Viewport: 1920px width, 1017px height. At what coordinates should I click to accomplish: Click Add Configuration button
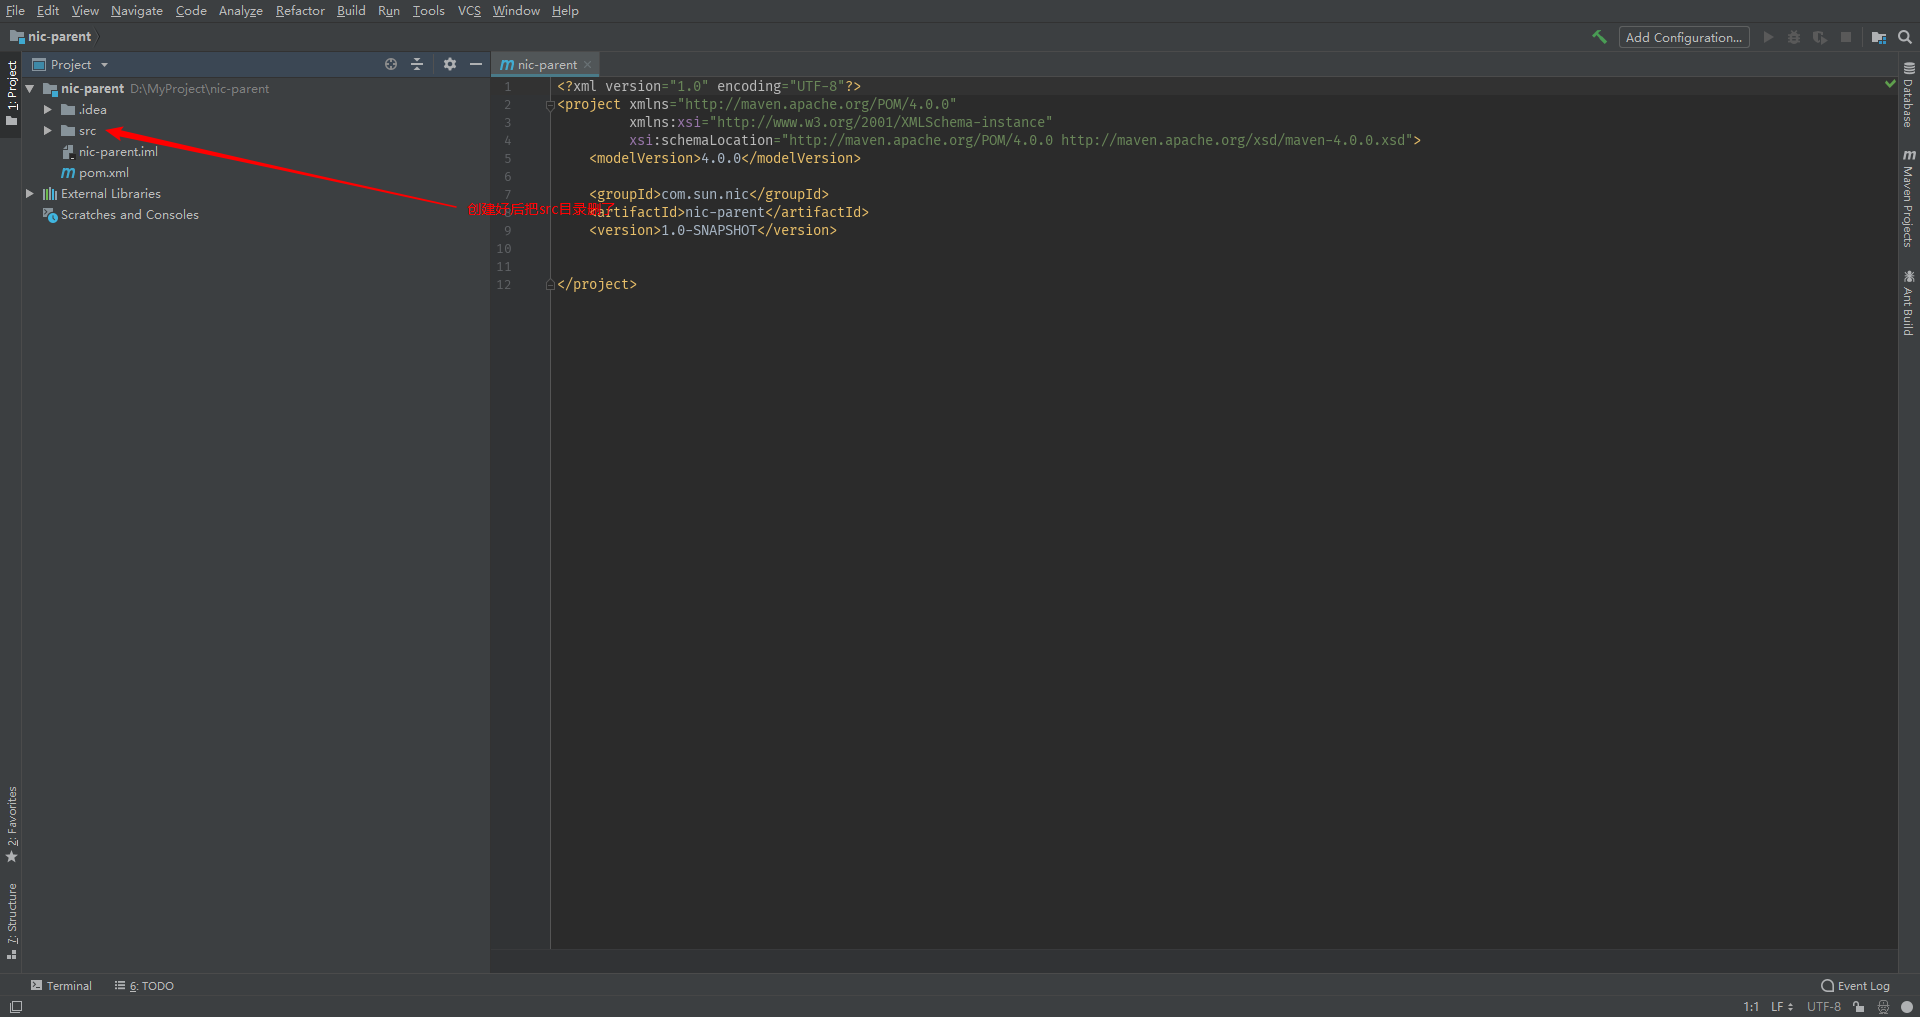pos(1684,37)
